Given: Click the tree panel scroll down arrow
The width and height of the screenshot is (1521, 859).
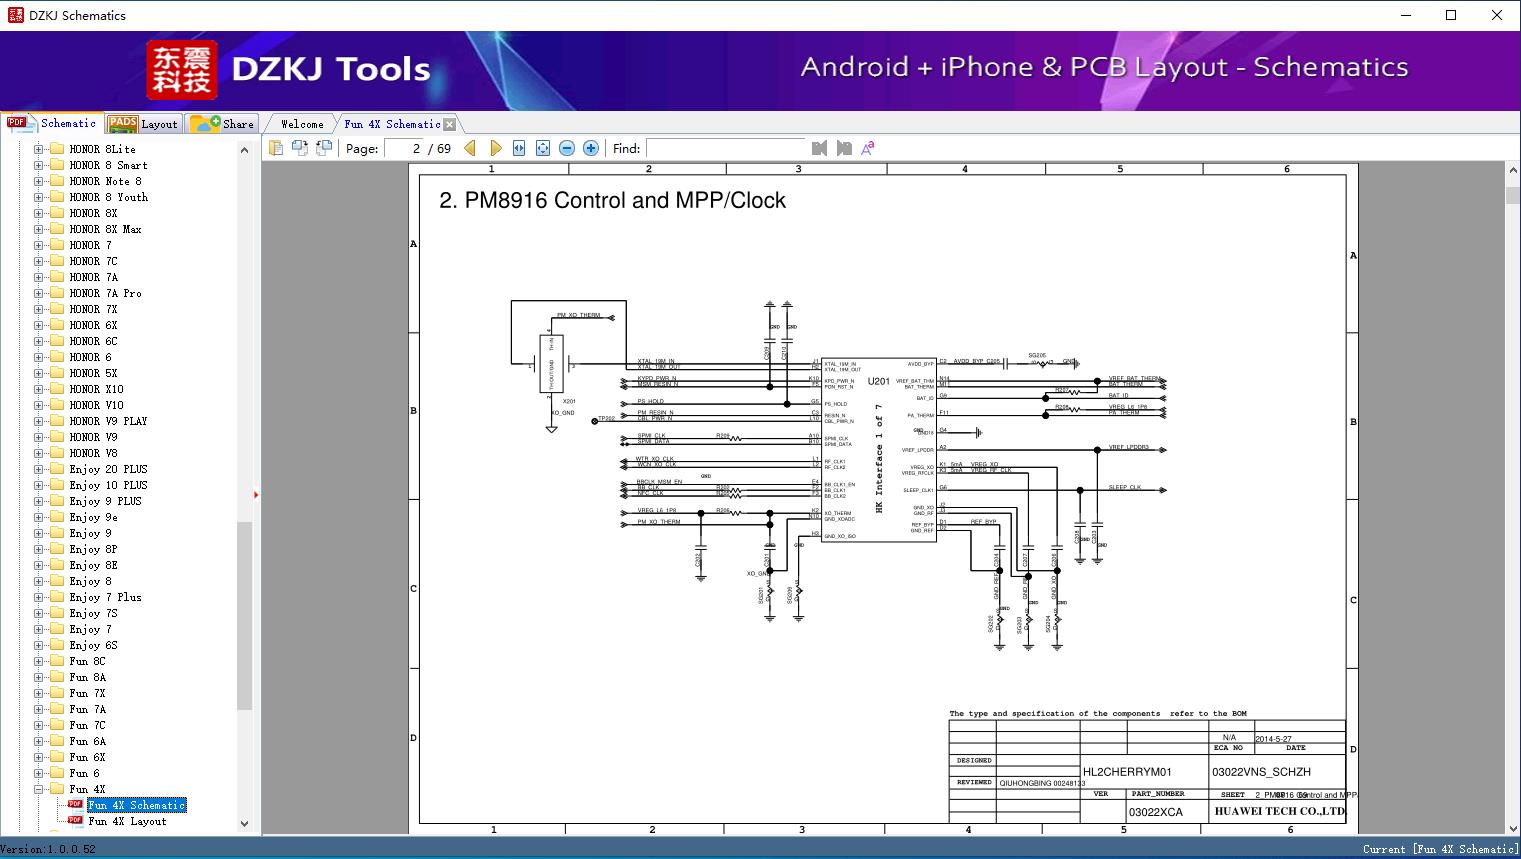Looking at the screenshot, I should 244,824.
